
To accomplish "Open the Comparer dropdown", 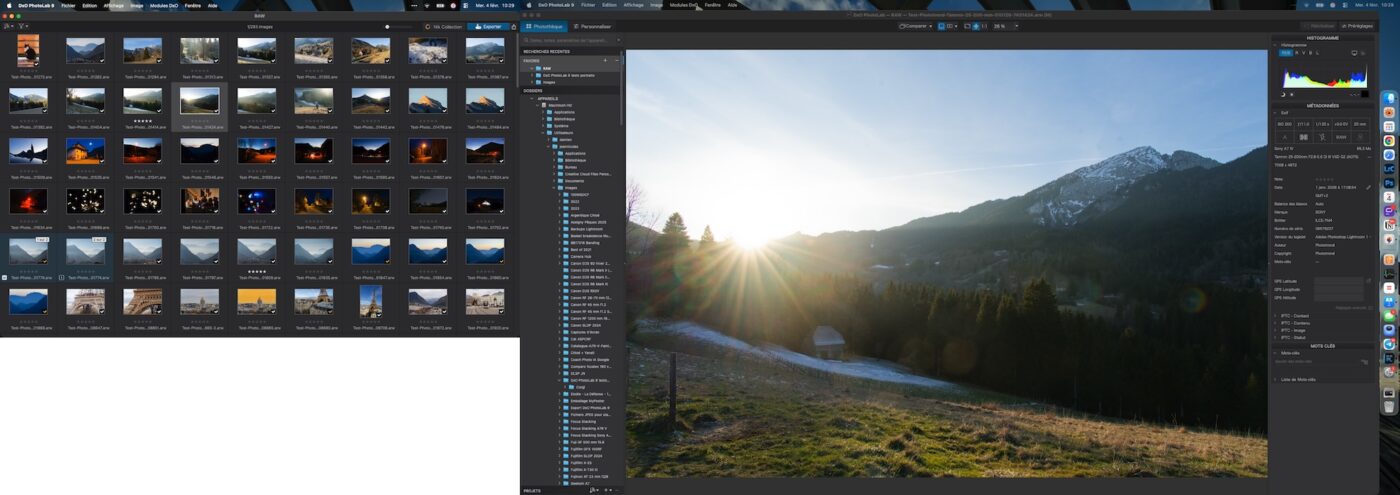I will pyautogui.click(x=915, y=26).
